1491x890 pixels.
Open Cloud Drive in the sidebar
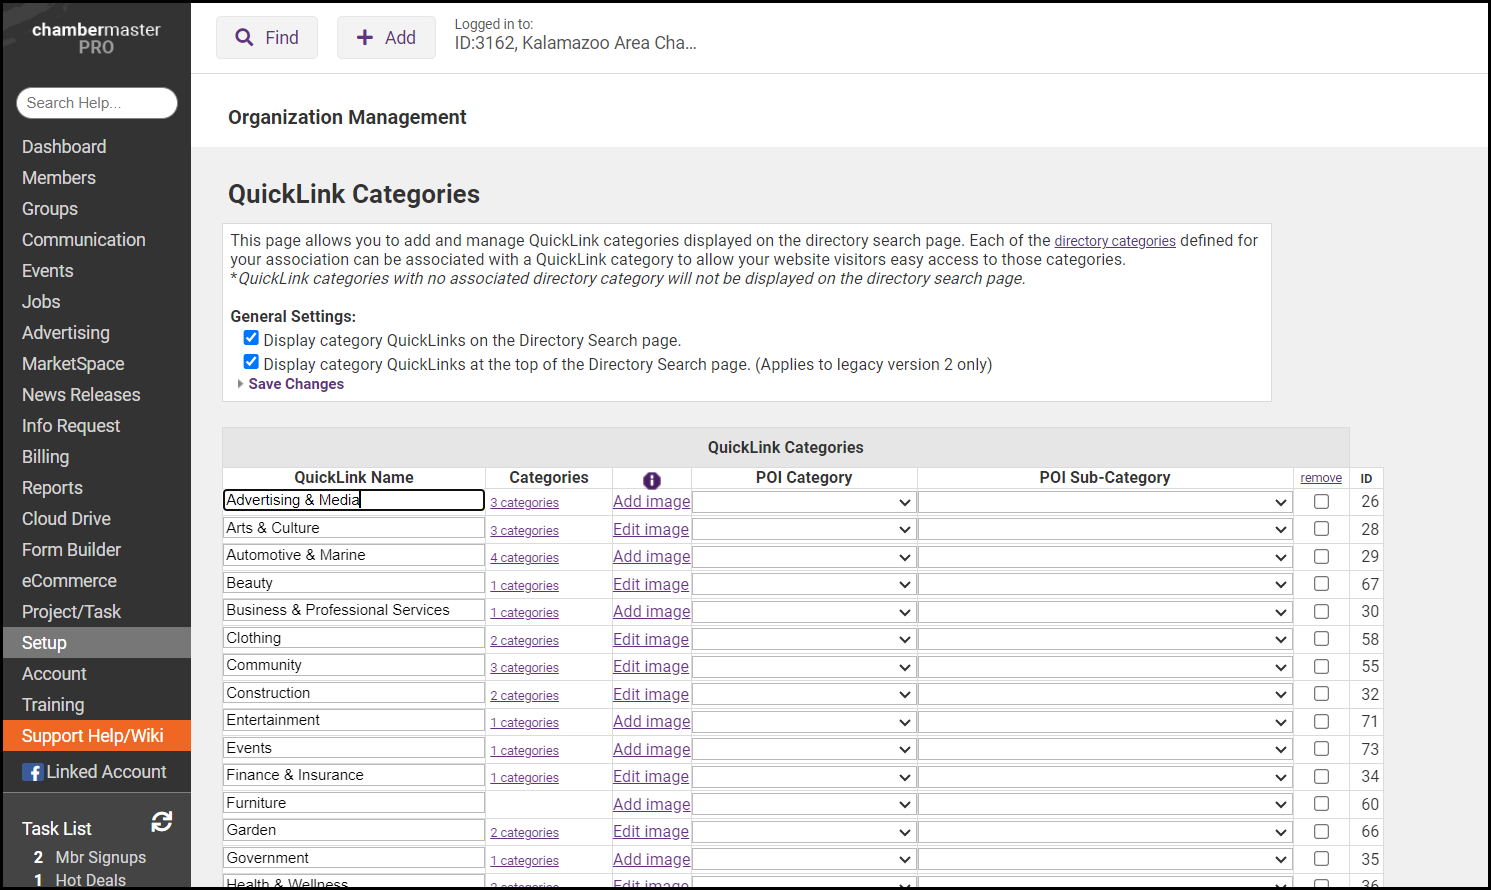pyautogui.click(x=66, y=519)
